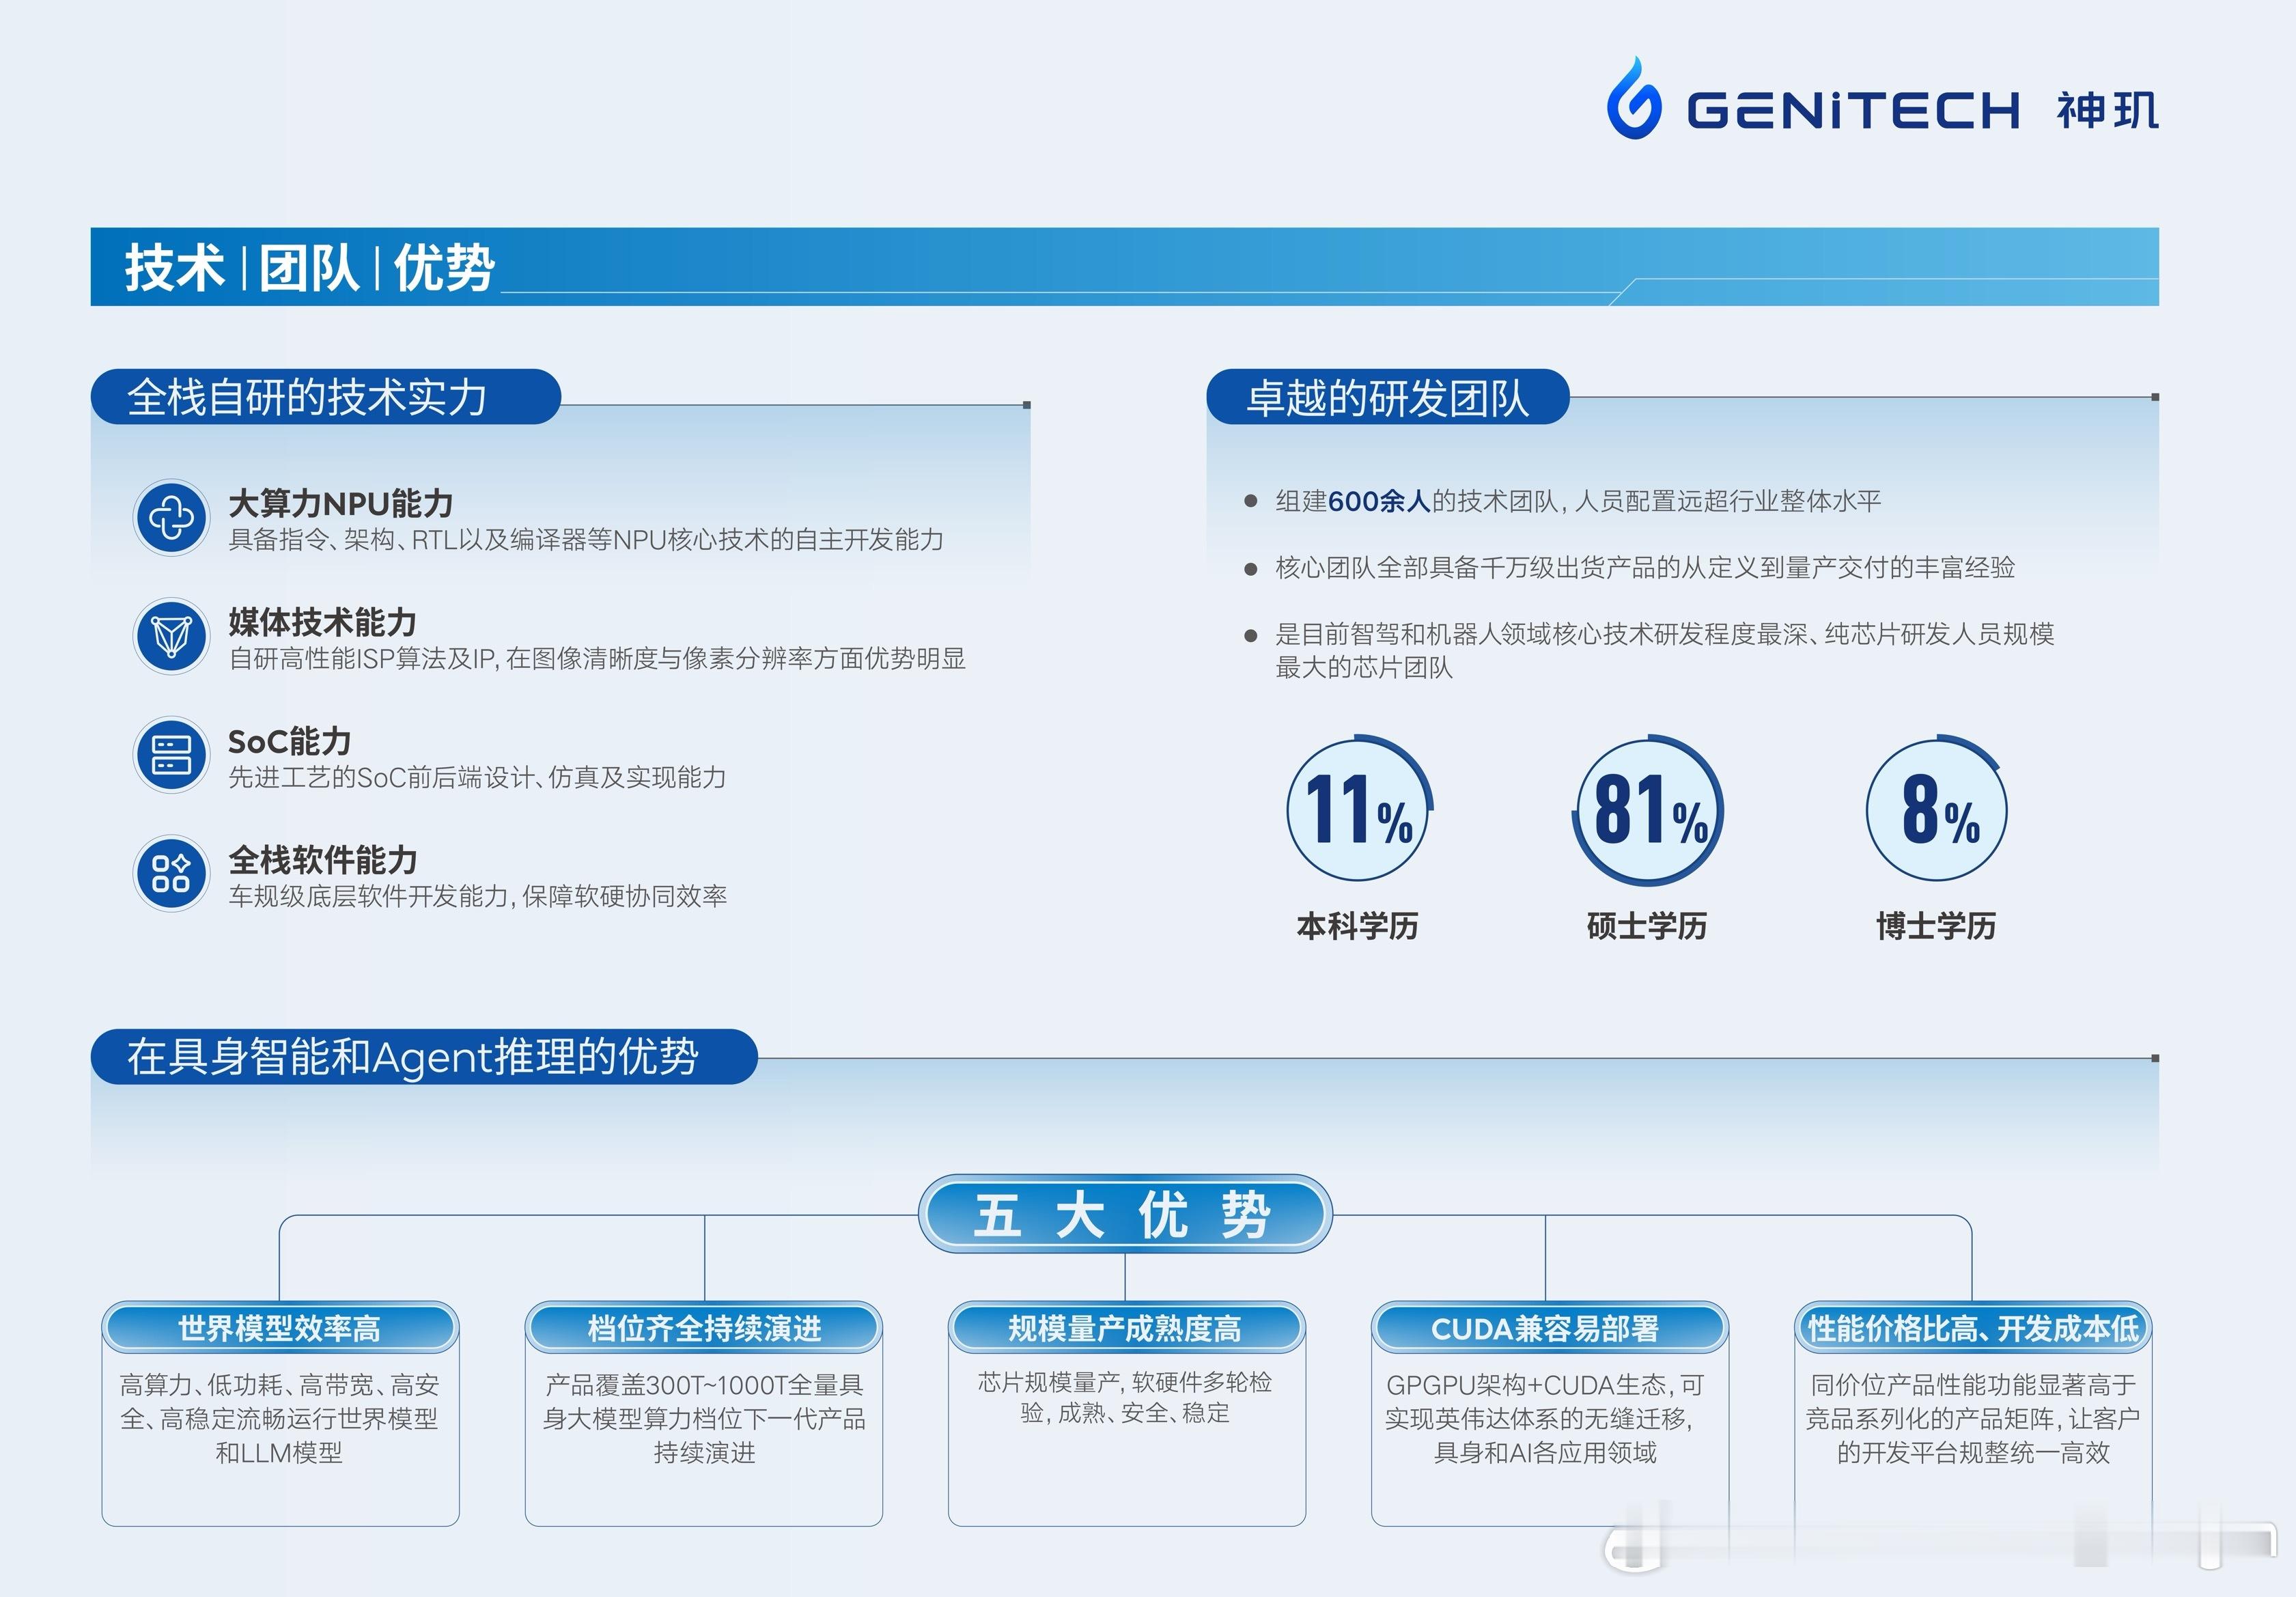The image size is (2296, 1597).
Task: Select the 规模量产成熟度高 header
Action: click(x=1126, y=1328)
